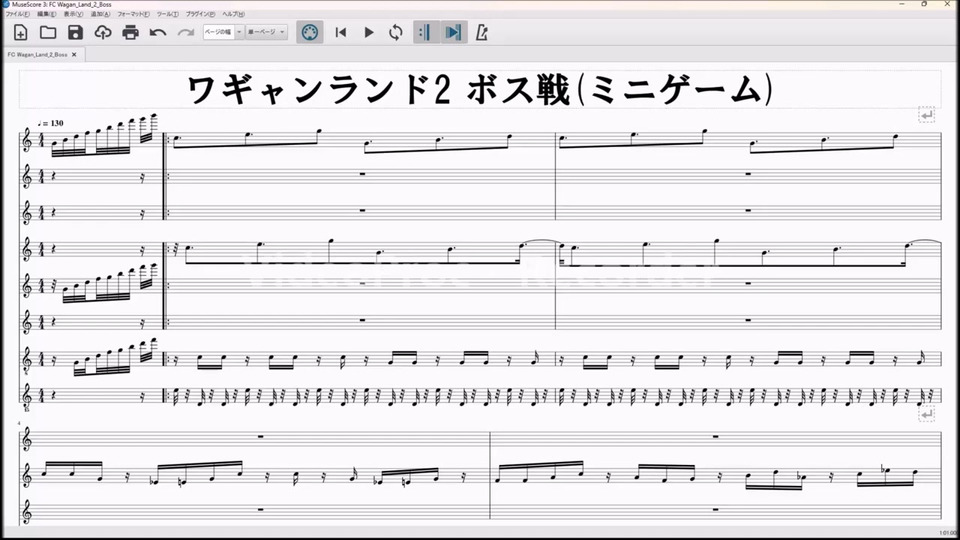Open the page width zoom dropdown
This screenshot has height=540, width=960.
(223, 32)
